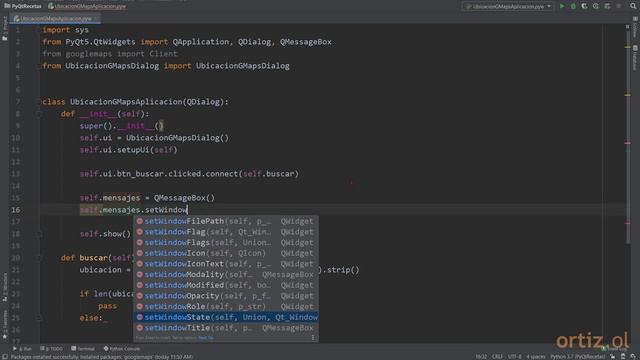
Task: Click the UTF-8 encoding status entry
Action: 514,357
